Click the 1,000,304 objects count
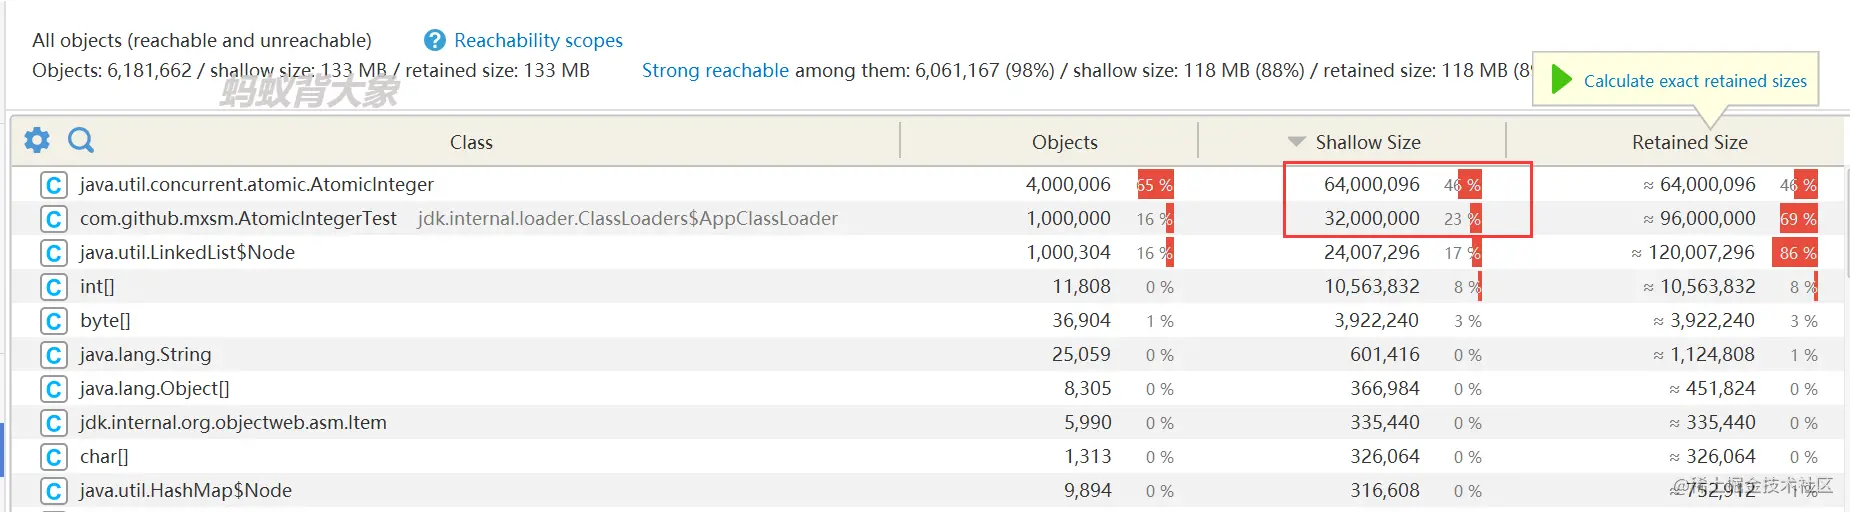This screenshot has height=512, width=1850. [1068, 253]
